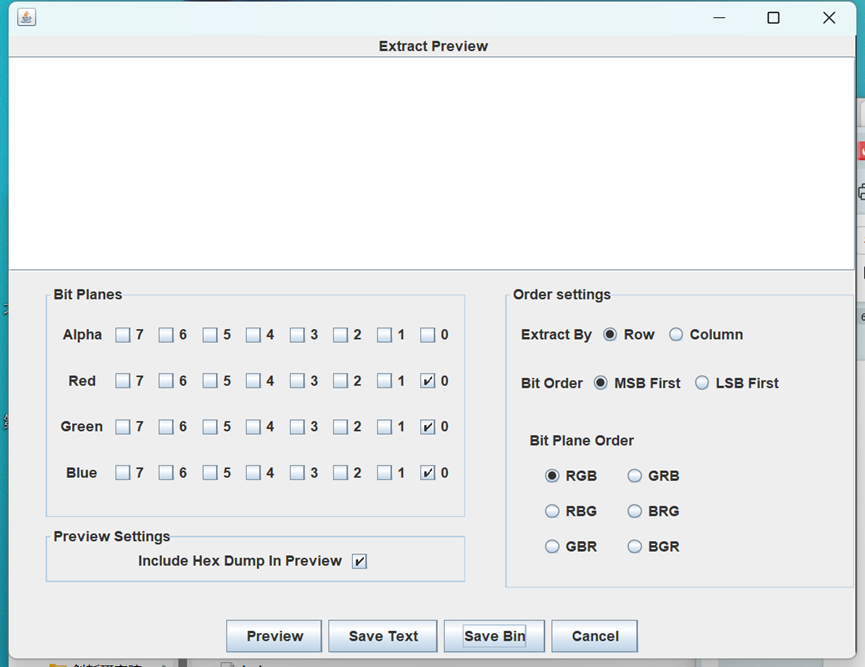
Task: Check the Green bit 7 checkbox
Action: [x=122, y=426]
